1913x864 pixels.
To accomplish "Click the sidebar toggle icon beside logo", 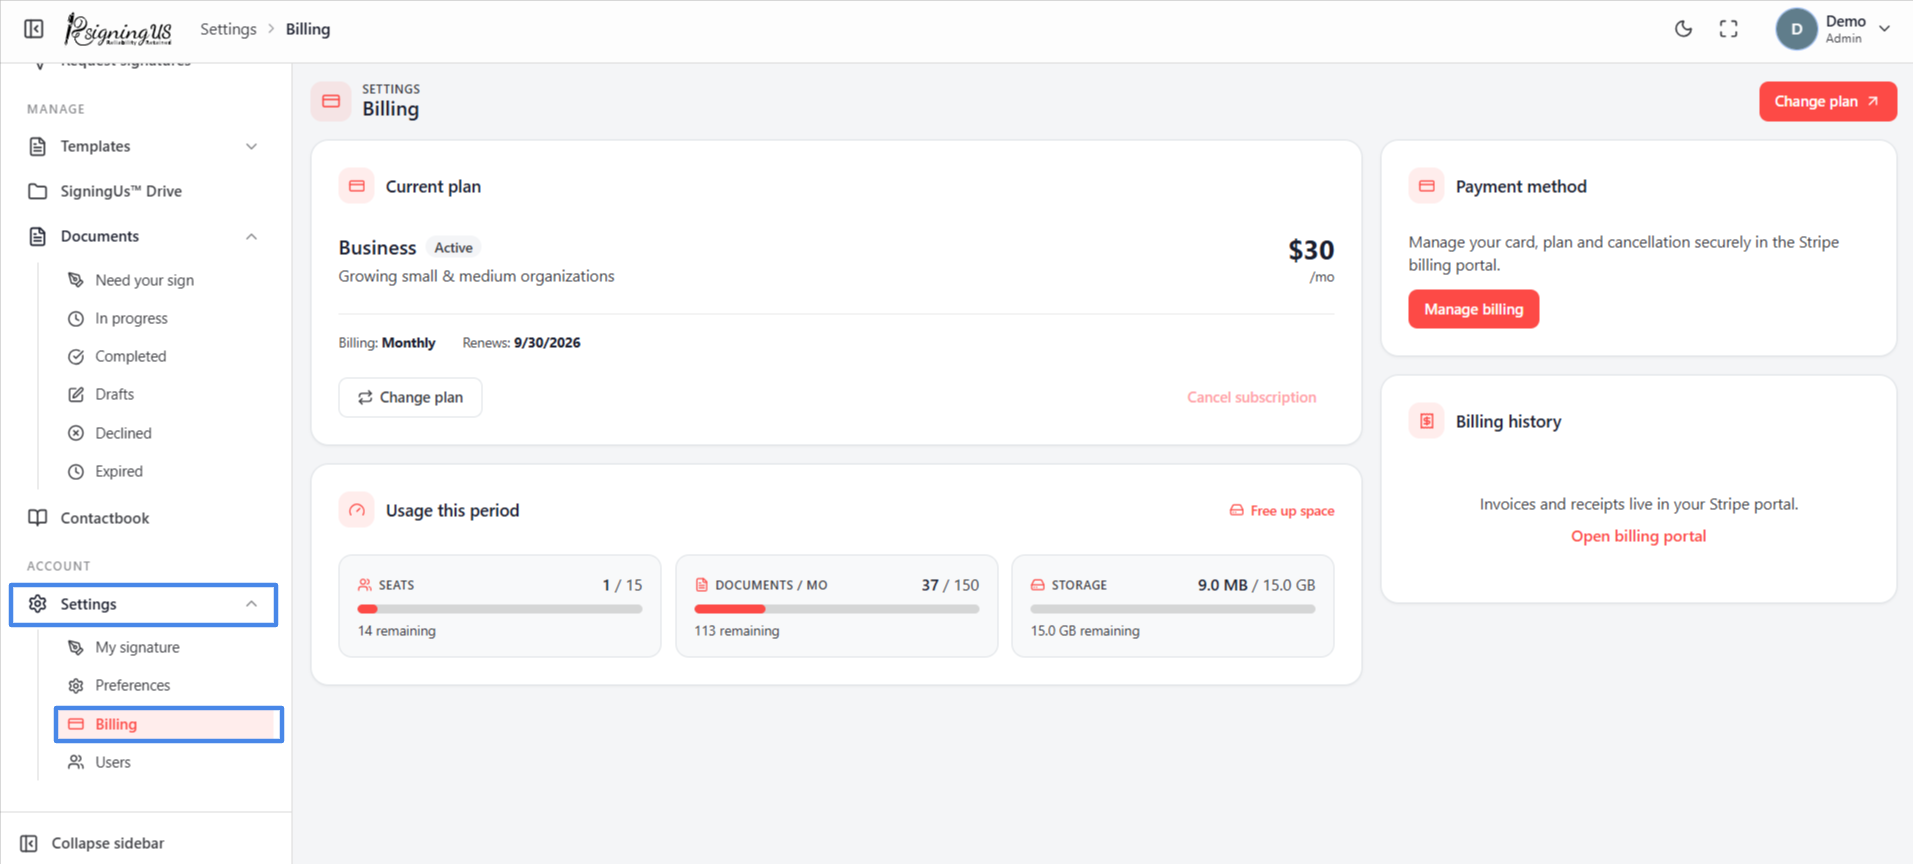I will coord(34,29).
